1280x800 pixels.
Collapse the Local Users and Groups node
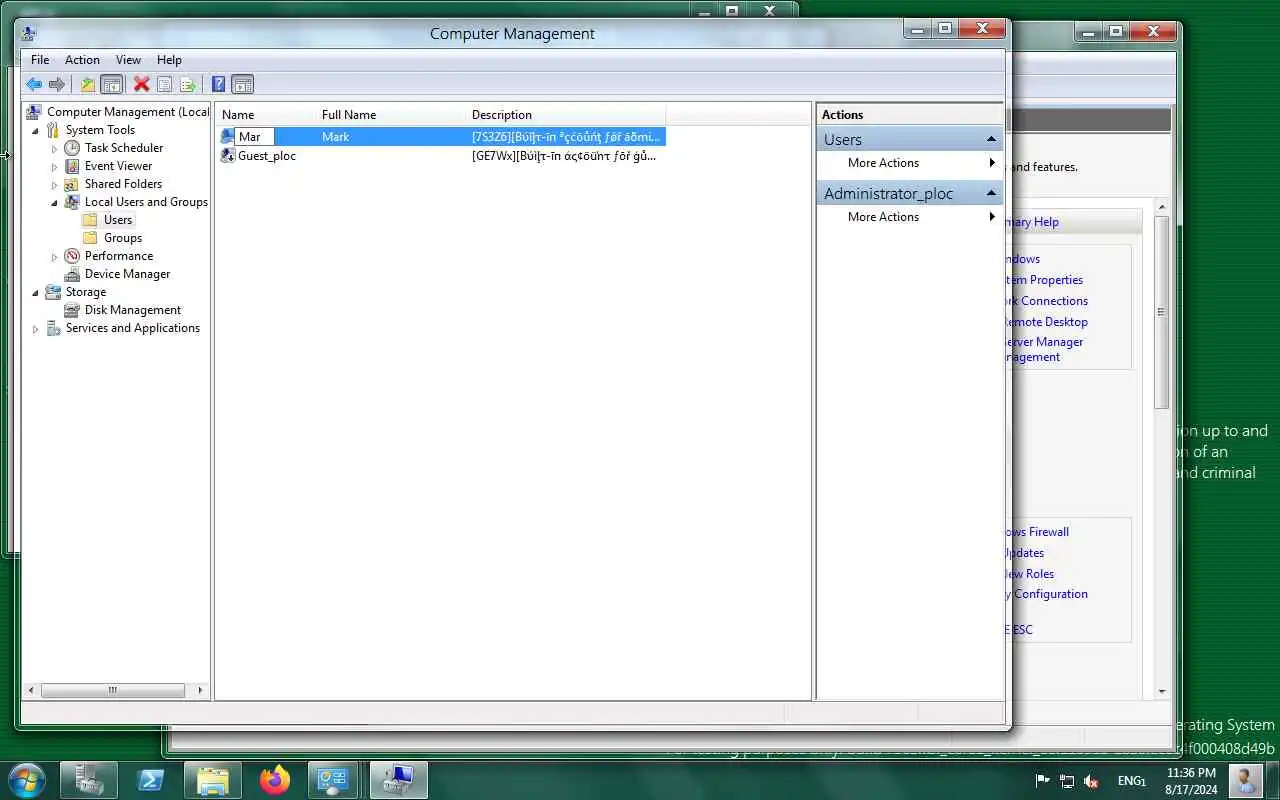pyautogui.click(x=55, y=202)
